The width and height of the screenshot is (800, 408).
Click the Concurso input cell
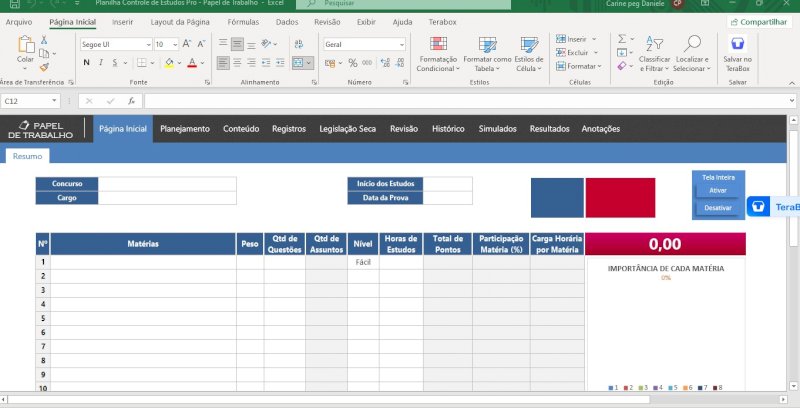click(167, 184)
